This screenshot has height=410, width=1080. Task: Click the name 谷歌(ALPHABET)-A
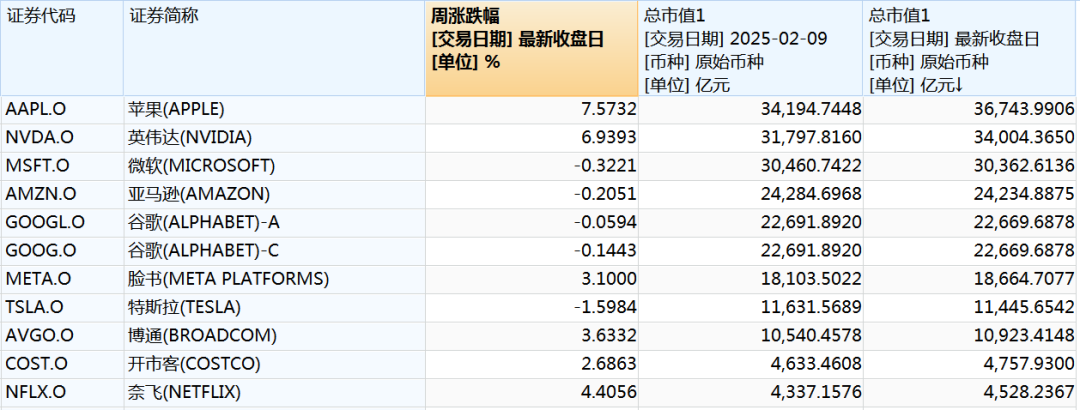click(204, 223)
